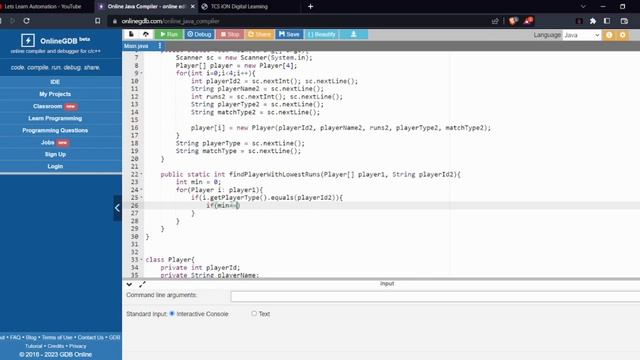Collapse the sidebar with the left chevron
Screen dimensions: 640x360
117,208
